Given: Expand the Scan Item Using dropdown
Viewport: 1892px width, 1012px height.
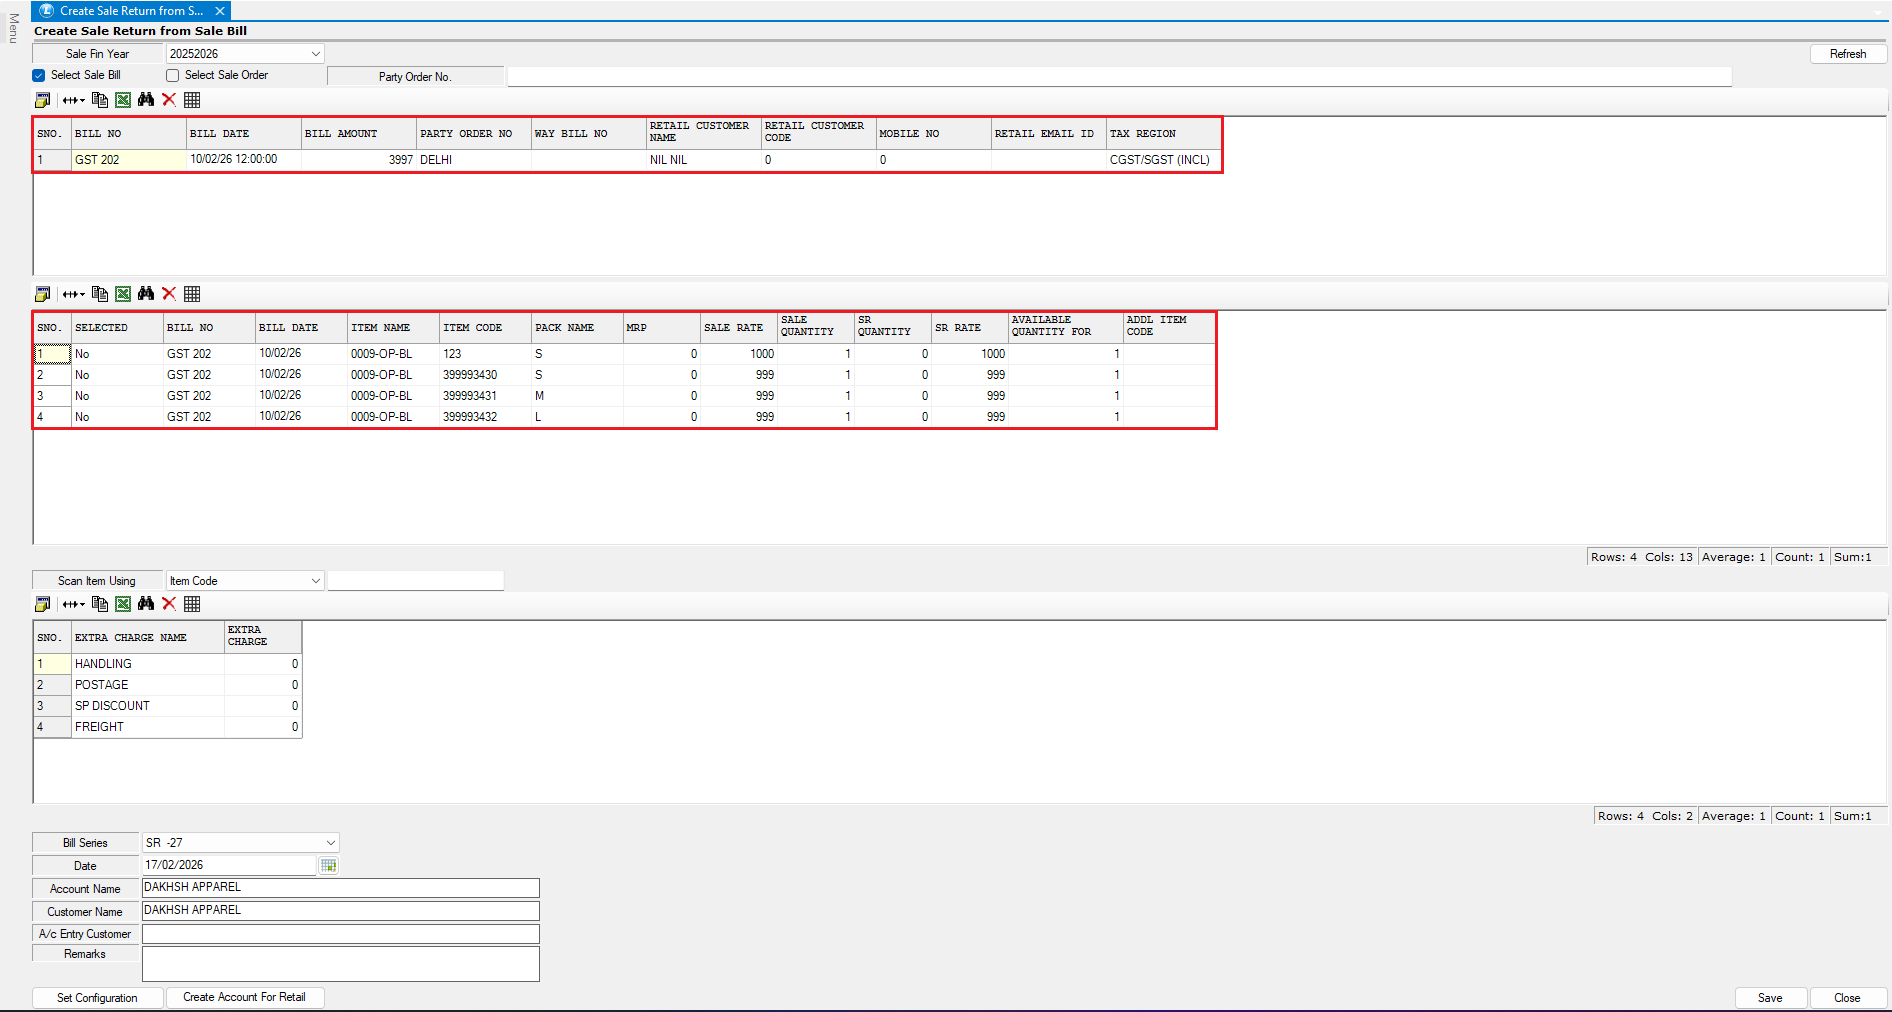Looking at the screenshot, I should pos(315,581).
